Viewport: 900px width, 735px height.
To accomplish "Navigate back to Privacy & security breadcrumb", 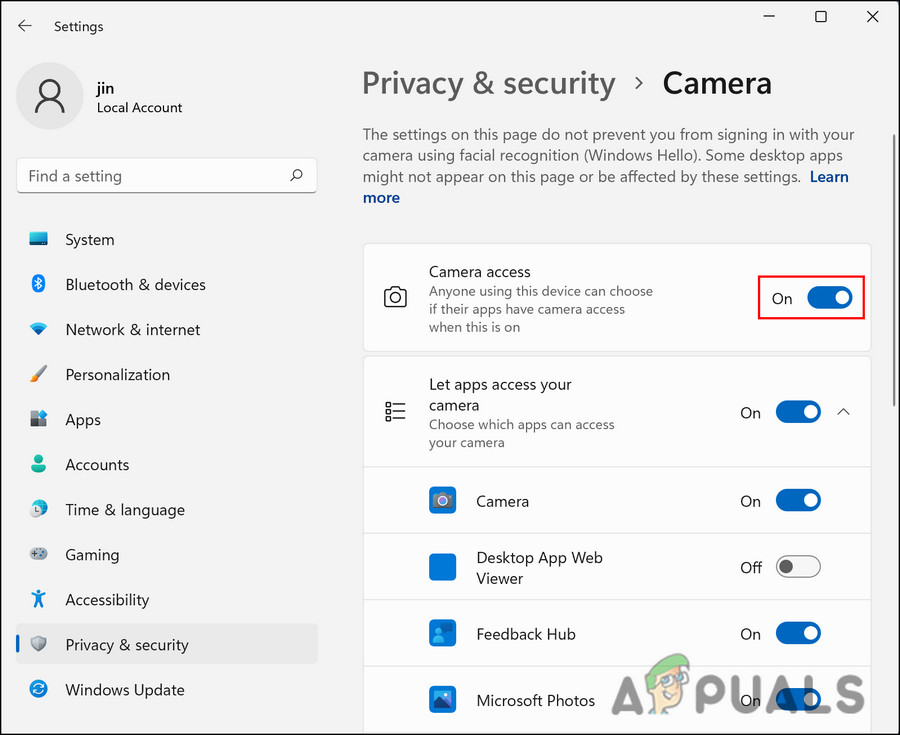I will [488, 84].
